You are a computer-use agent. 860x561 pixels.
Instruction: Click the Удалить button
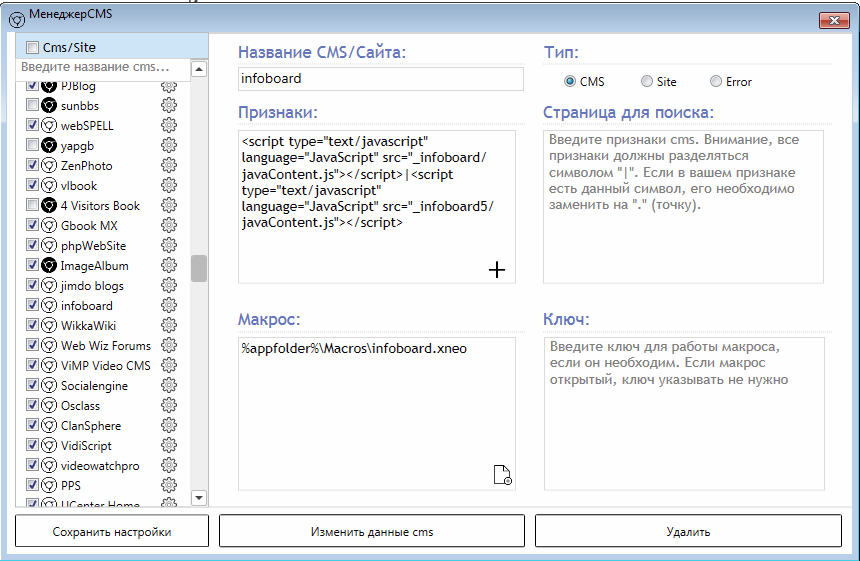pos(688,531)
